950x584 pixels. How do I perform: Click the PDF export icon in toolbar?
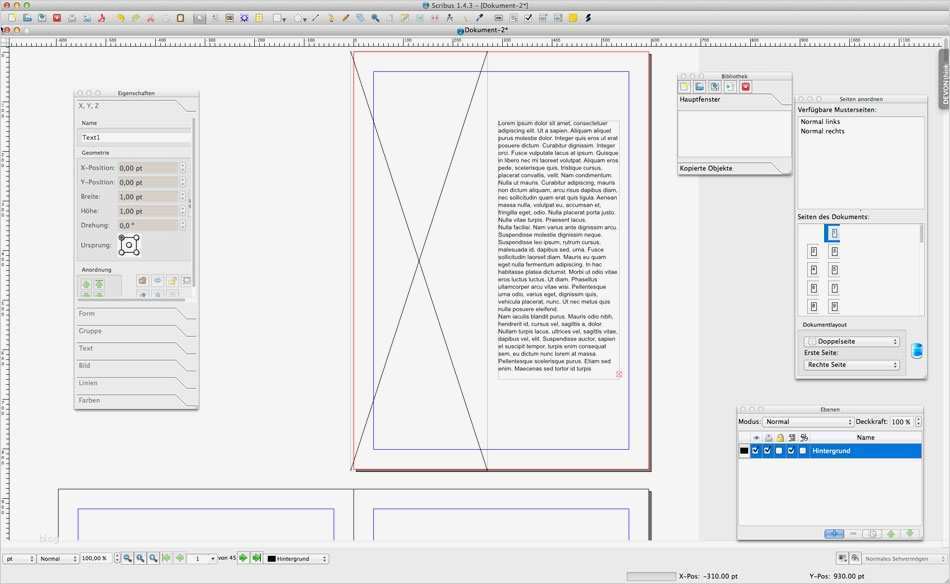tap(101, 18)
